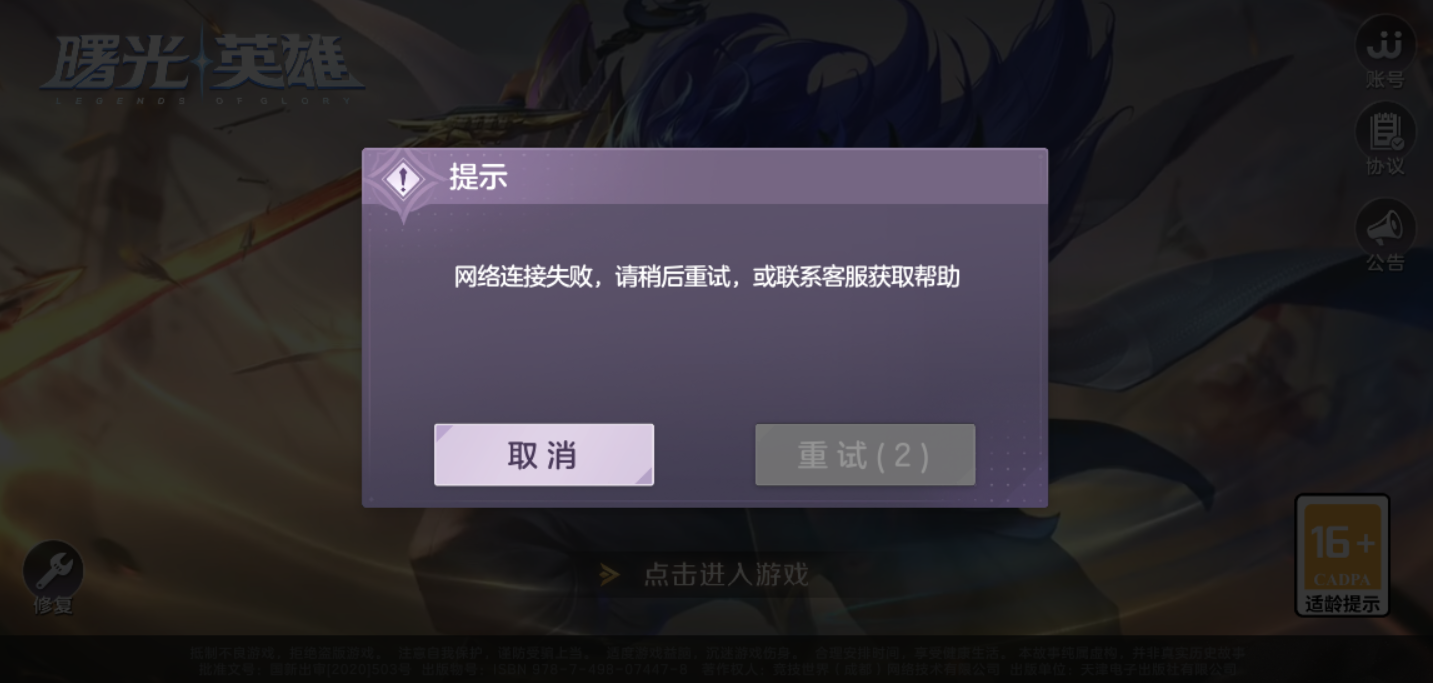Screen dimensions: 1433x683
Task: Open the 账号 account icon
Action: pos(1385,43)
